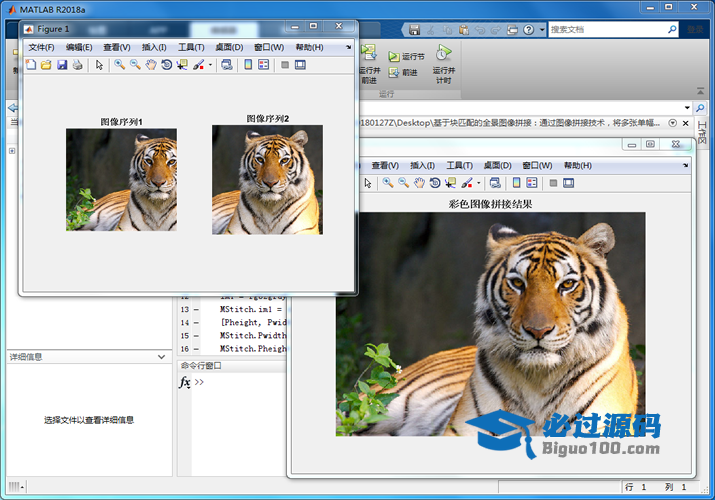
Task: Toggle Insert Colorbar in Figure 1 toolbar
Action: 248,65
